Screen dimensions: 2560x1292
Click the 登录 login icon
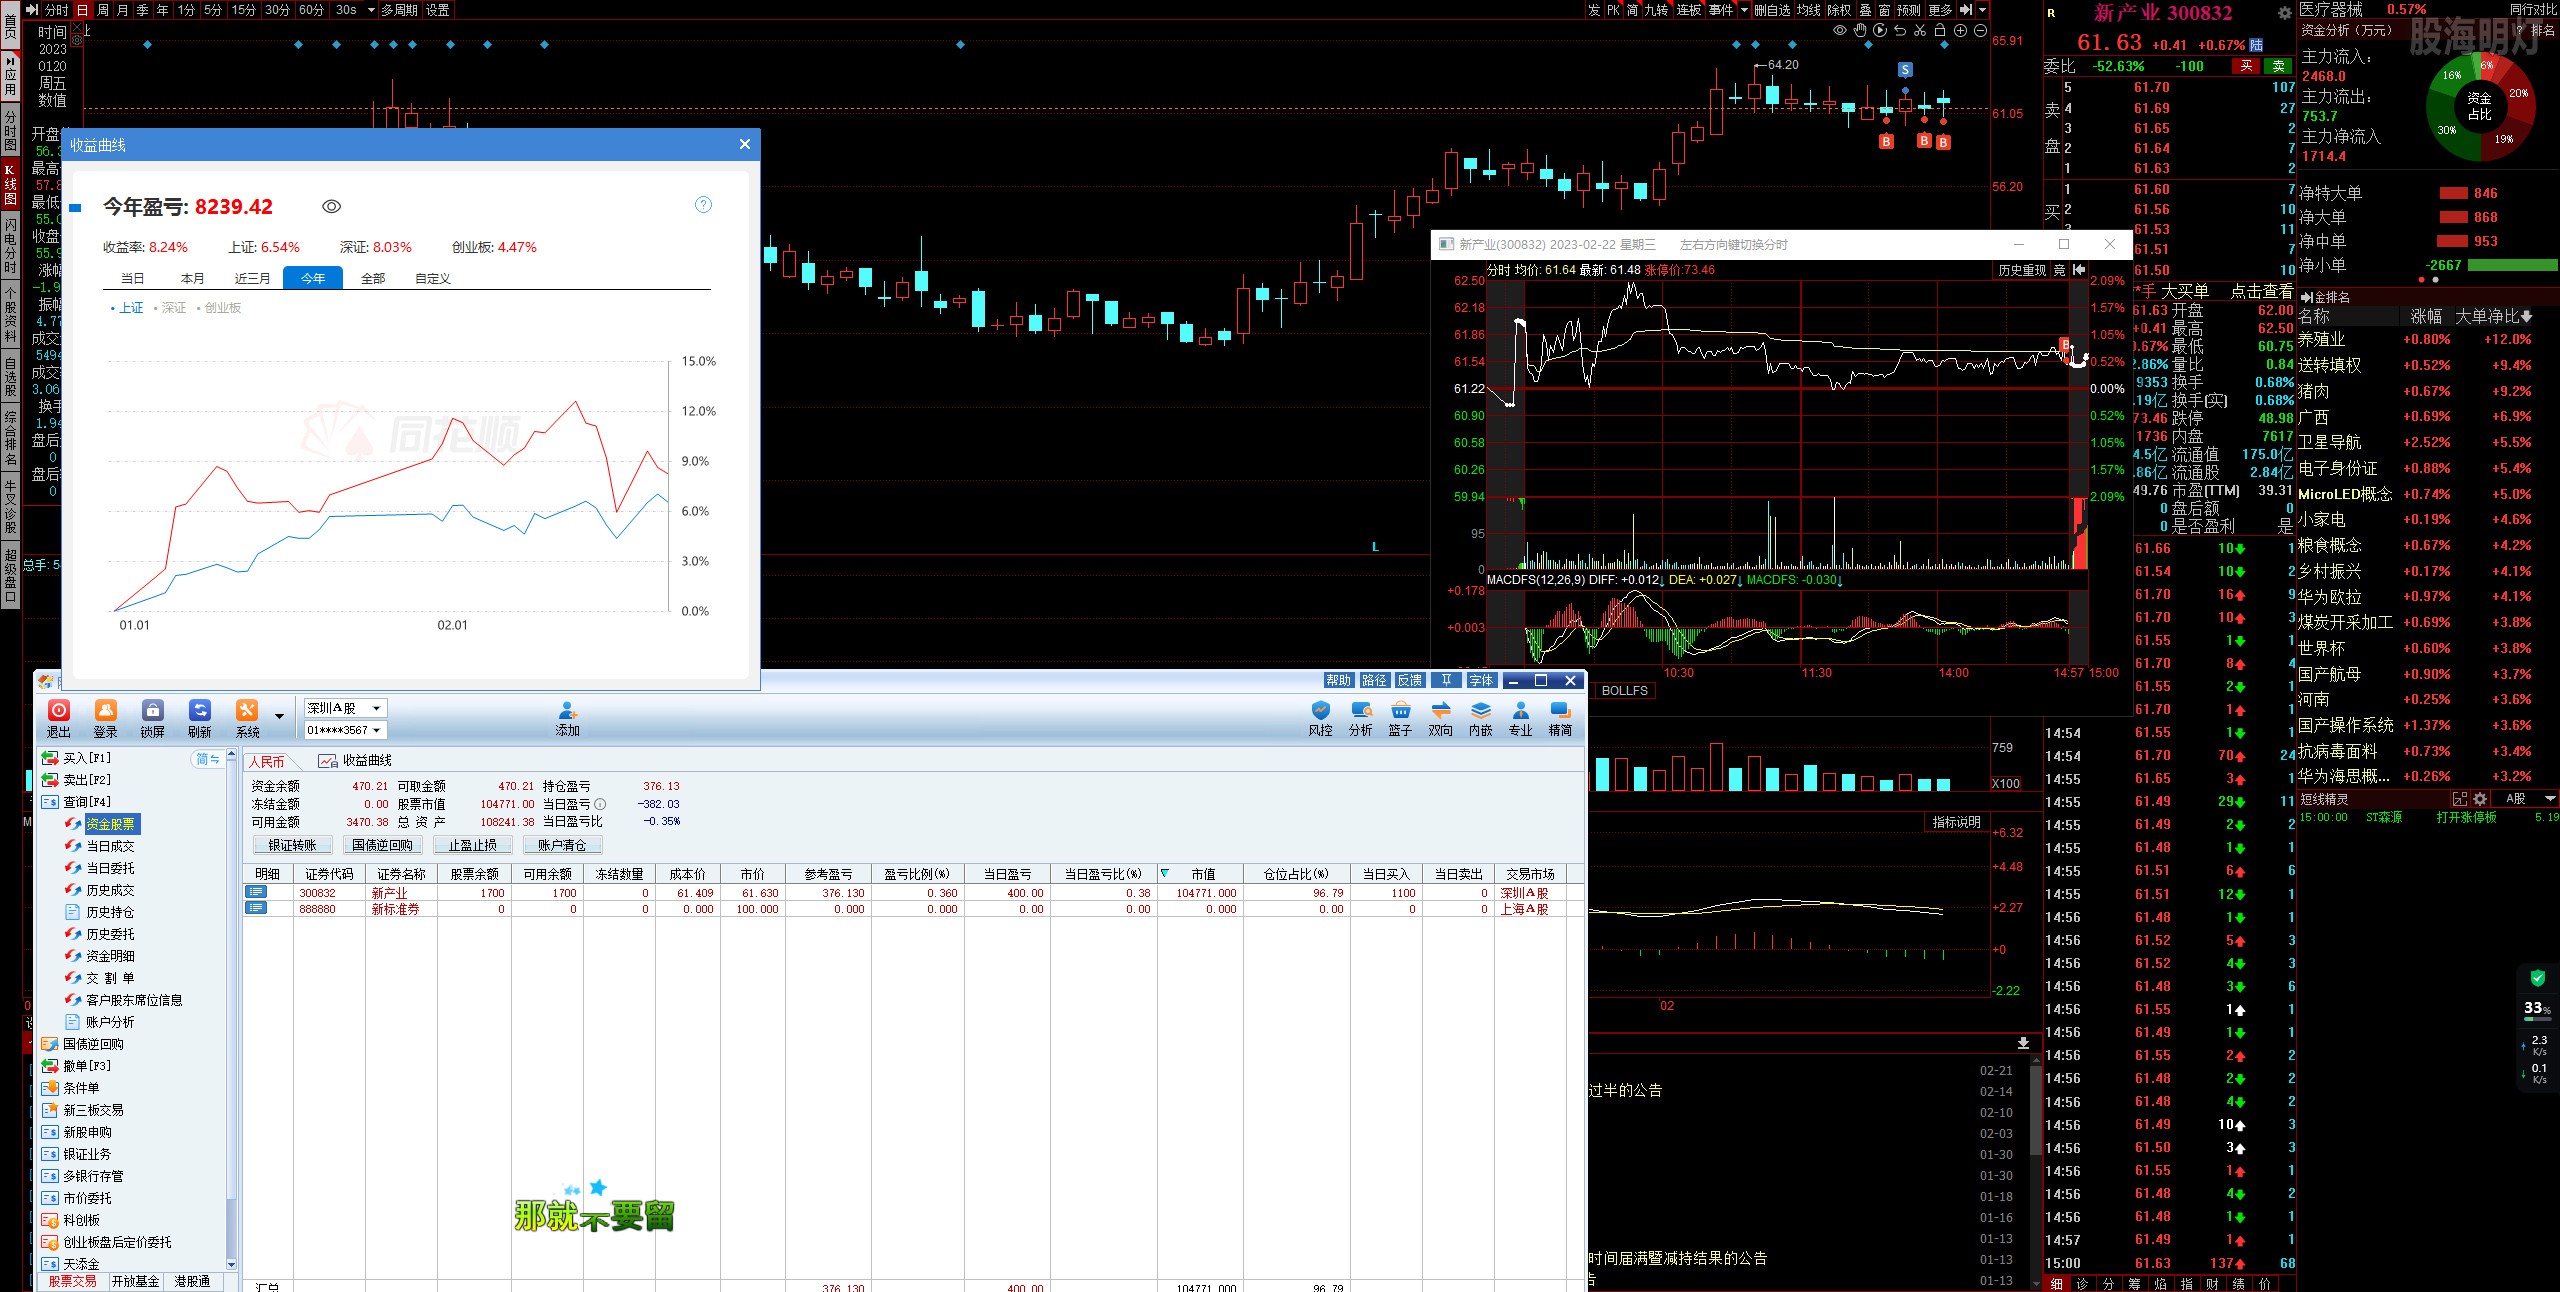click(106, 718)
